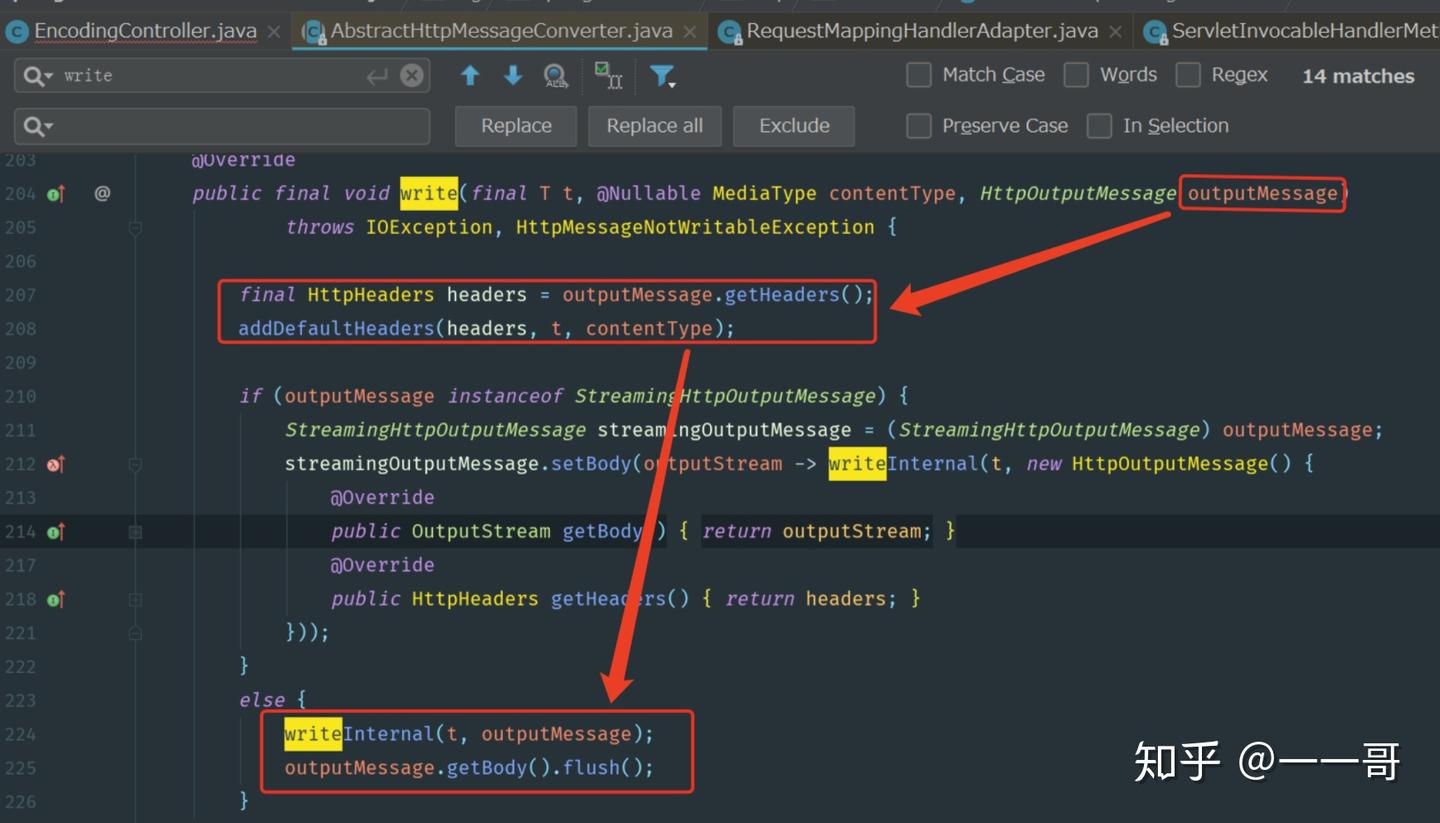Switch to AbstractHttpMessageConverter.java tab

502,31
